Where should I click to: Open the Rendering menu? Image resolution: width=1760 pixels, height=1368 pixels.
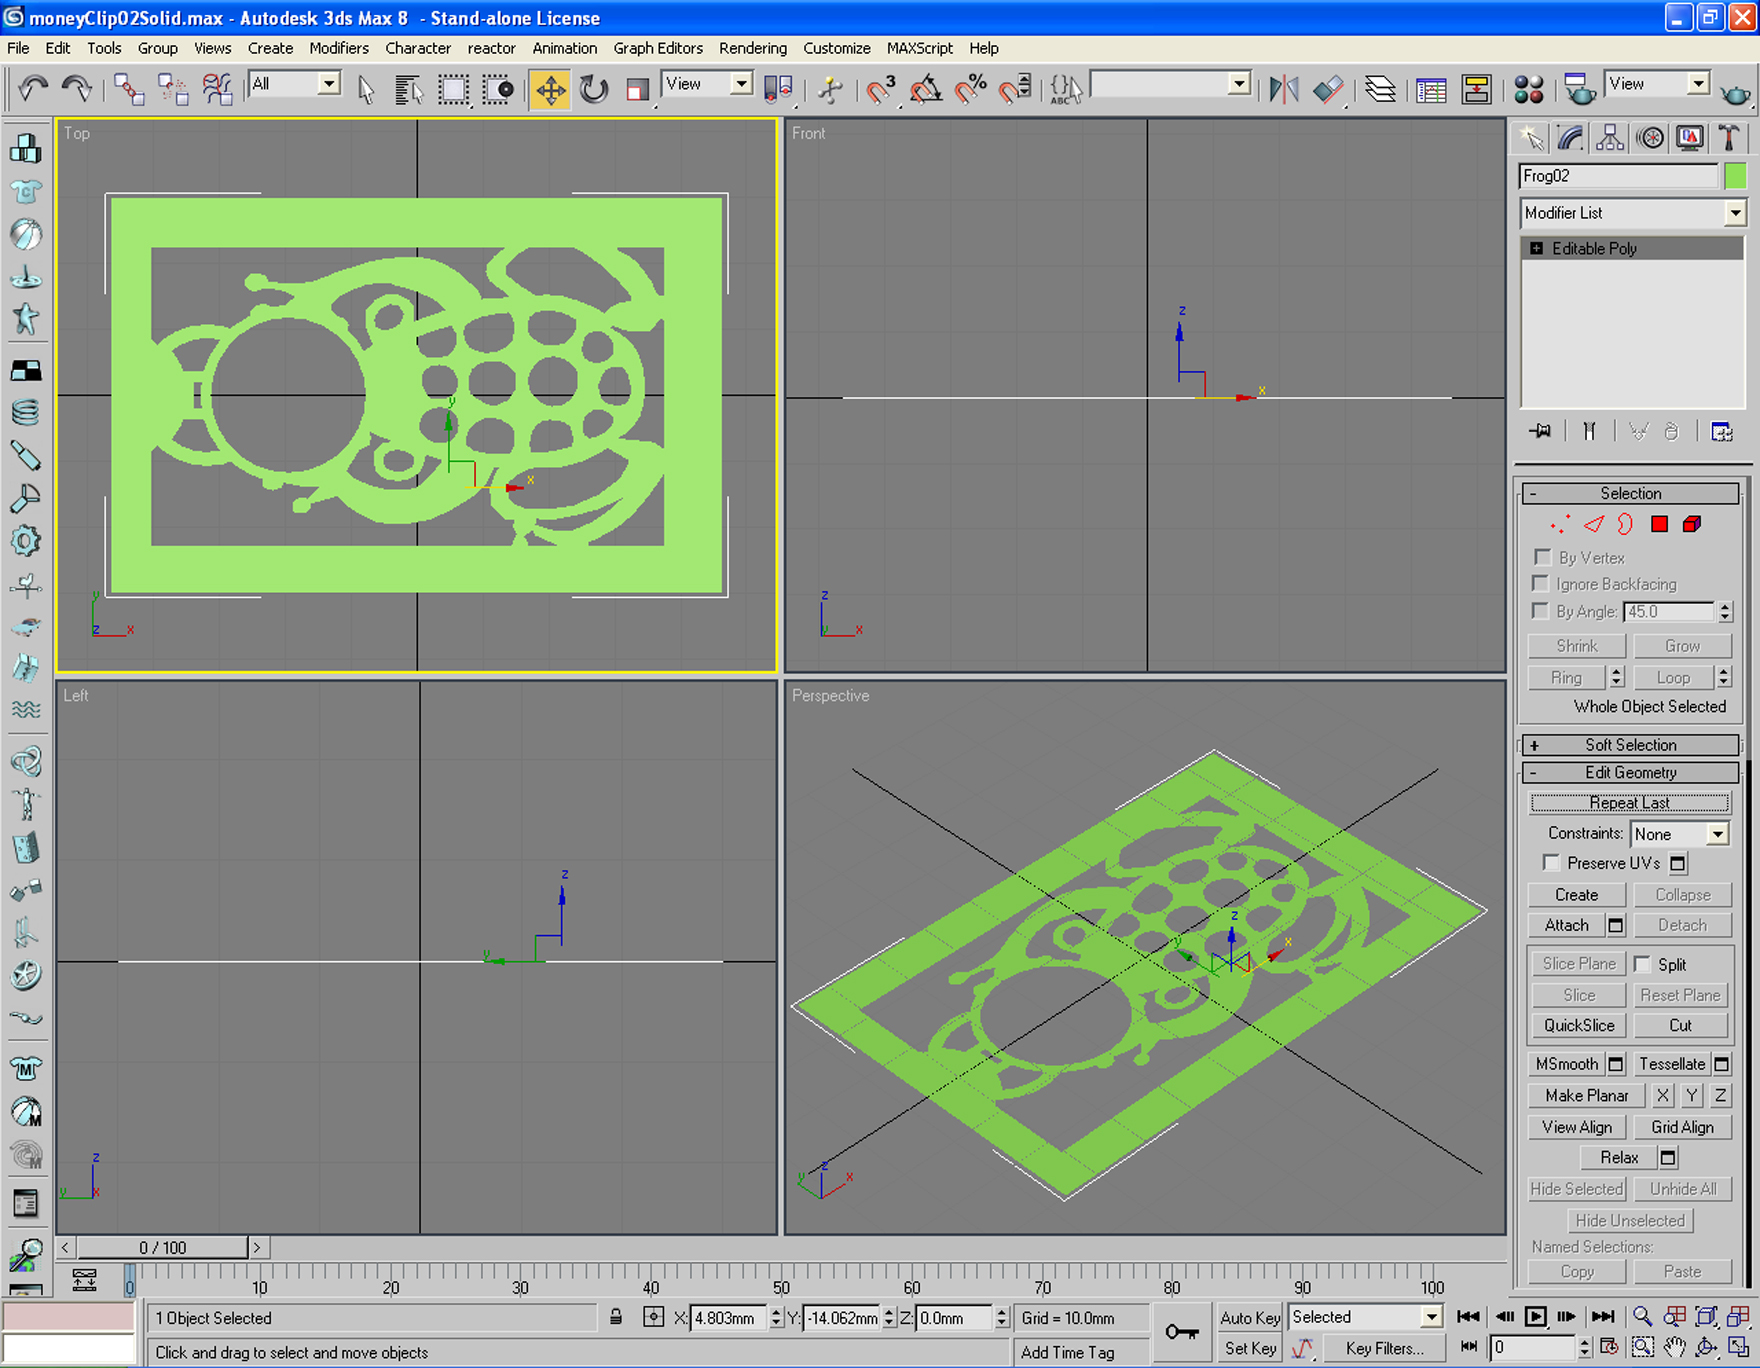coord(752,48)
